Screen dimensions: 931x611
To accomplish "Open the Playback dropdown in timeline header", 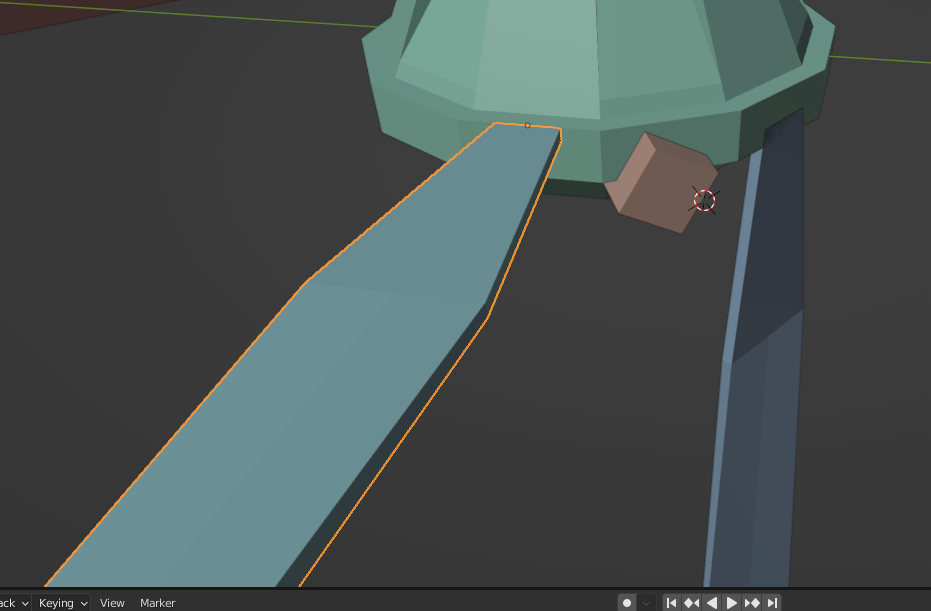I will (14, 603).
